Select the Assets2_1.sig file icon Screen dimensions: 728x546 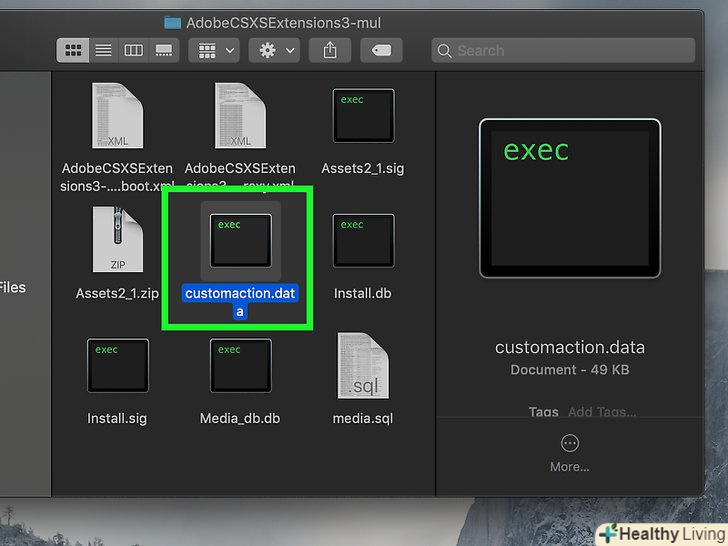click(364, 116)
